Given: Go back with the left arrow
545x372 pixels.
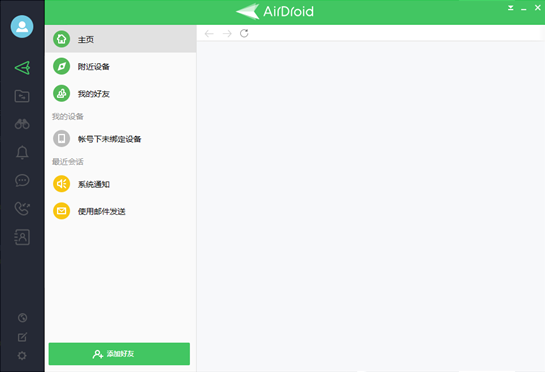Looking at the screenshot, I should coord(209,33).
